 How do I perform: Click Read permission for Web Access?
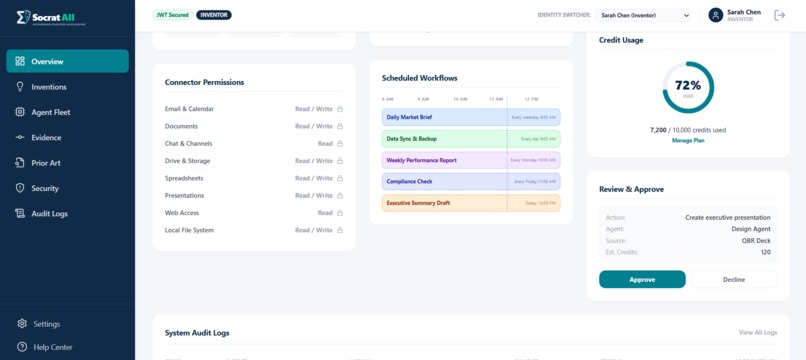pyautogui.click(x=325, y=213)
